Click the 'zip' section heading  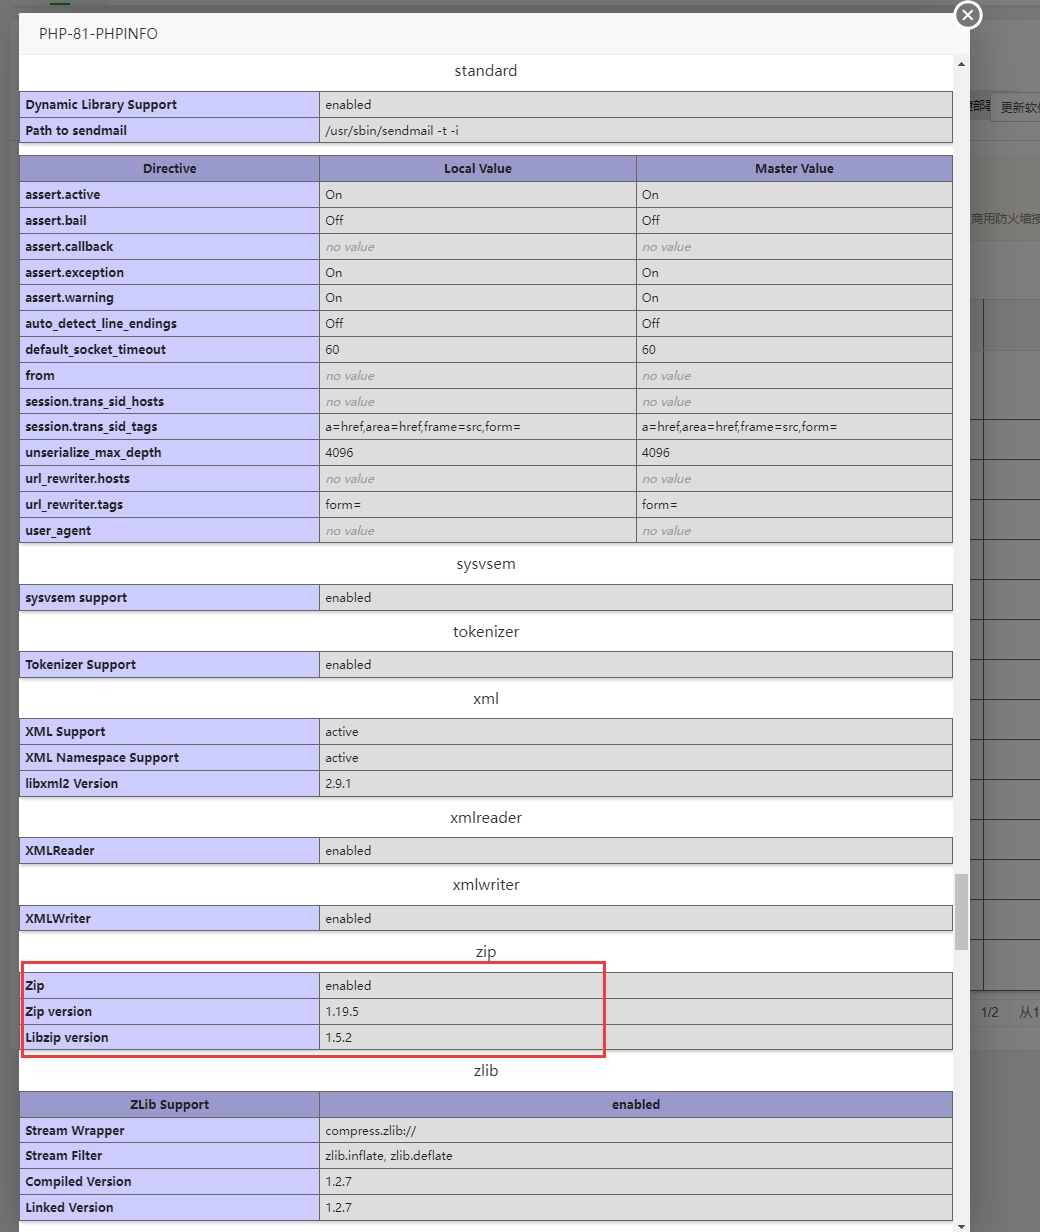(486, 952)
